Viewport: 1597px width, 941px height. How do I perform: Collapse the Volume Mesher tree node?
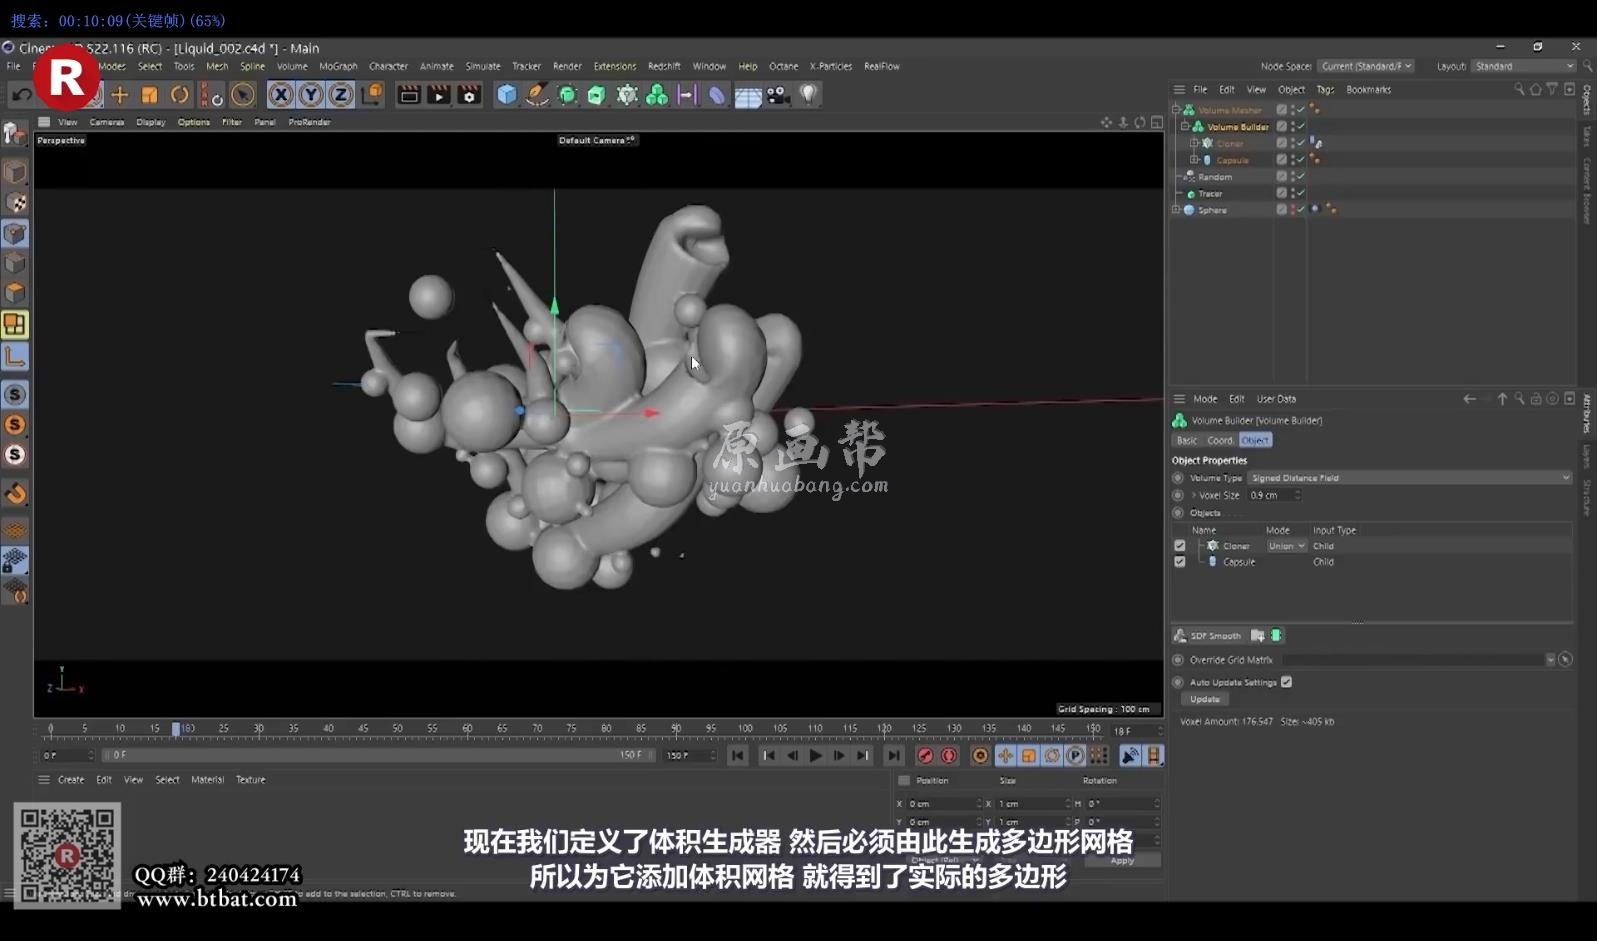[x=1176, y=110]
